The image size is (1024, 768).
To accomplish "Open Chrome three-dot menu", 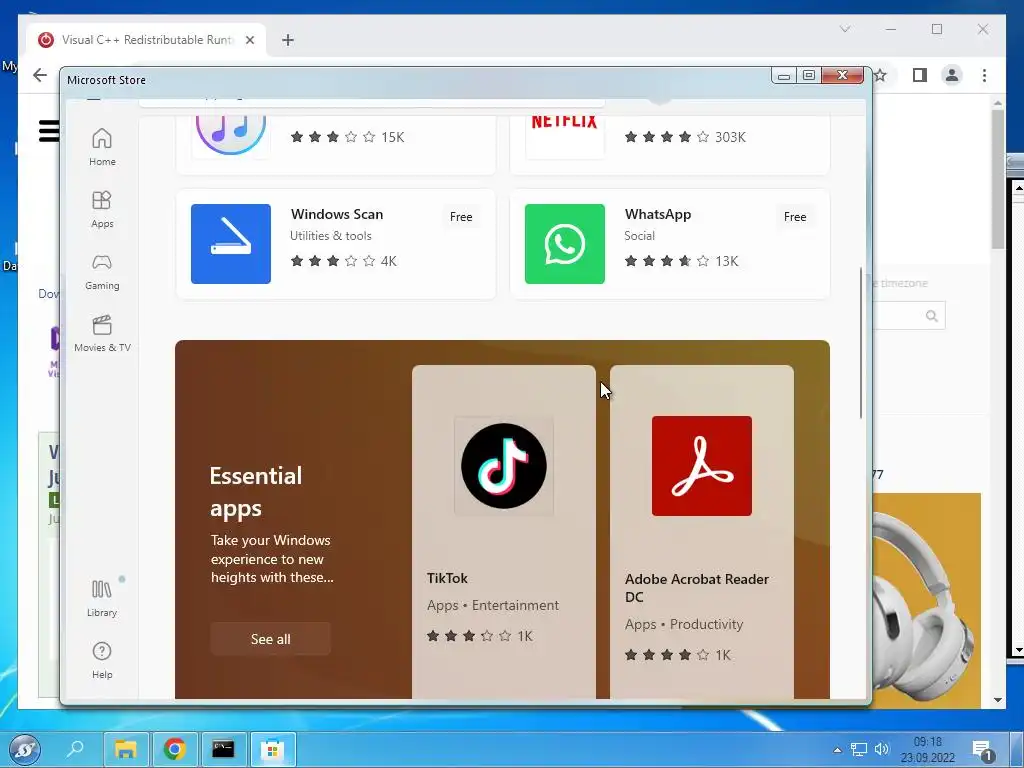I will (x=984, y=75).
